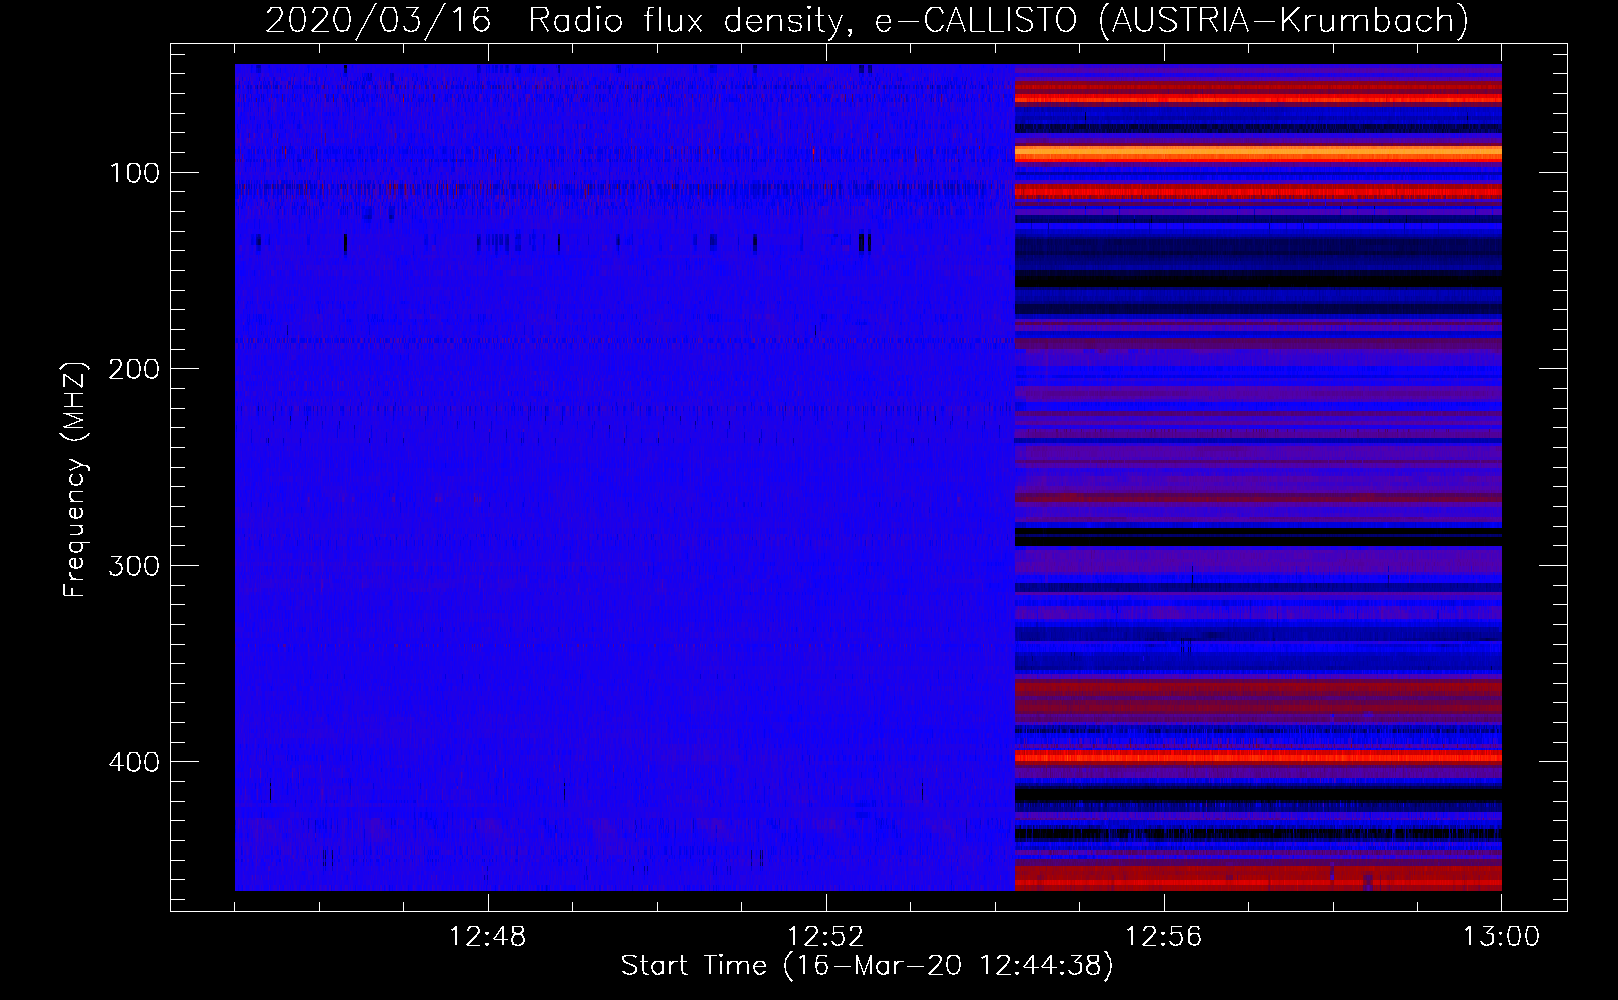
Task: Click the bright red band near 400 MHz
Action: pyautogui.click(x=1258, y=757)
